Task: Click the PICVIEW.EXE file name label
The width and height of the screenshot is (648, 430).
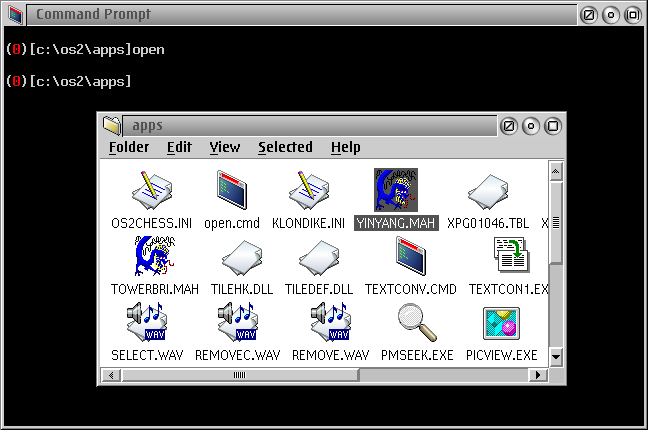Action: tap(501, 355)
